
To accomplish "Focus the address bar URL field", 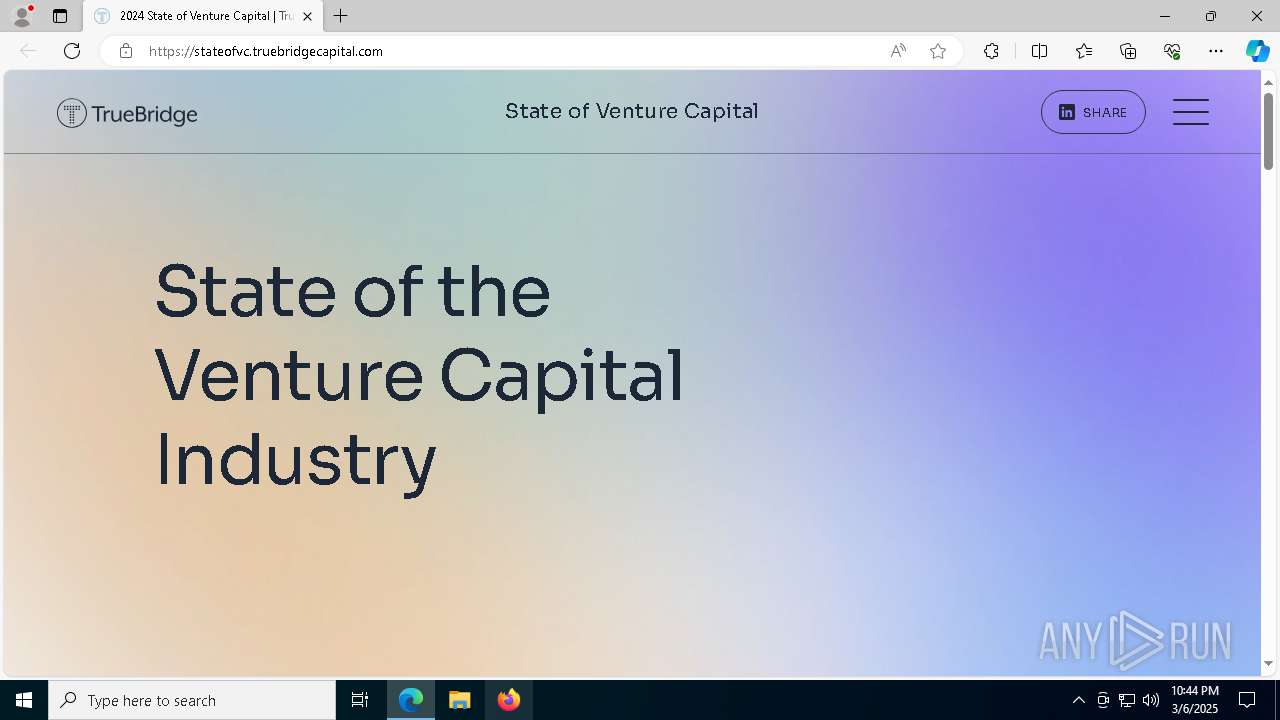I will point(510,51).
